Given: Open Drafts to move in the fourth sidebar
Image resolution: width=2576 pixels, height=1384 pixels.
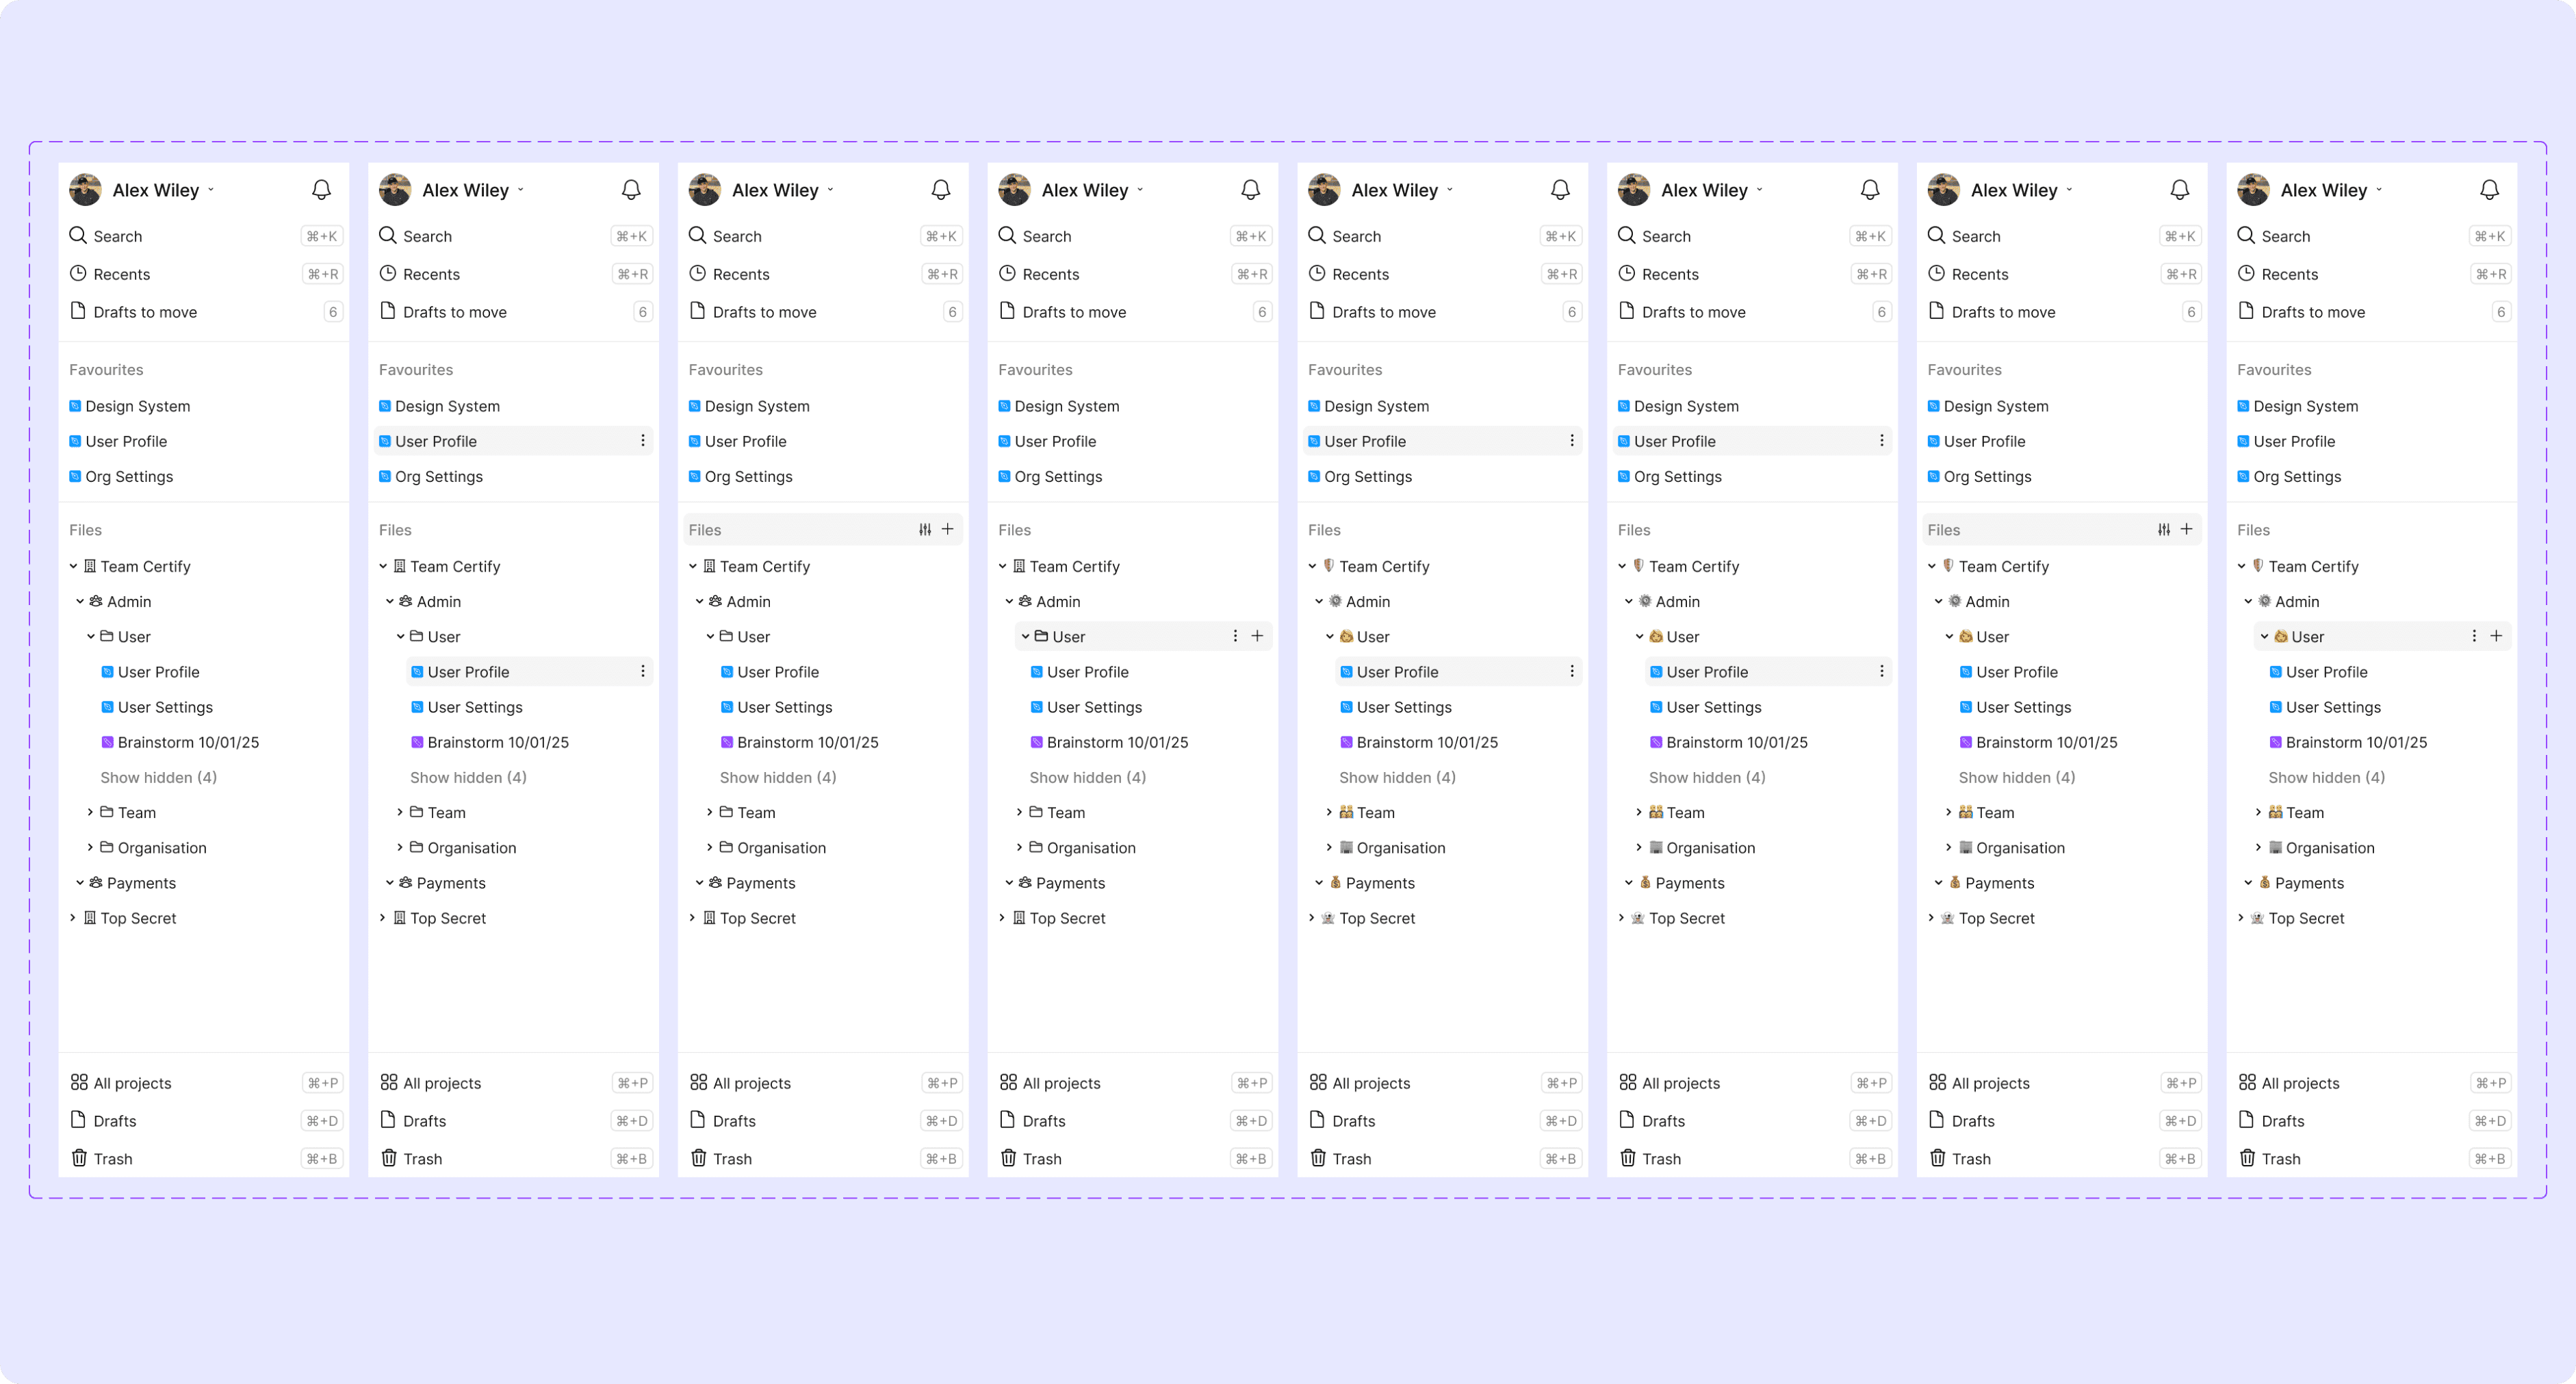Looking at the screenshot, I should coord(1133,312).
